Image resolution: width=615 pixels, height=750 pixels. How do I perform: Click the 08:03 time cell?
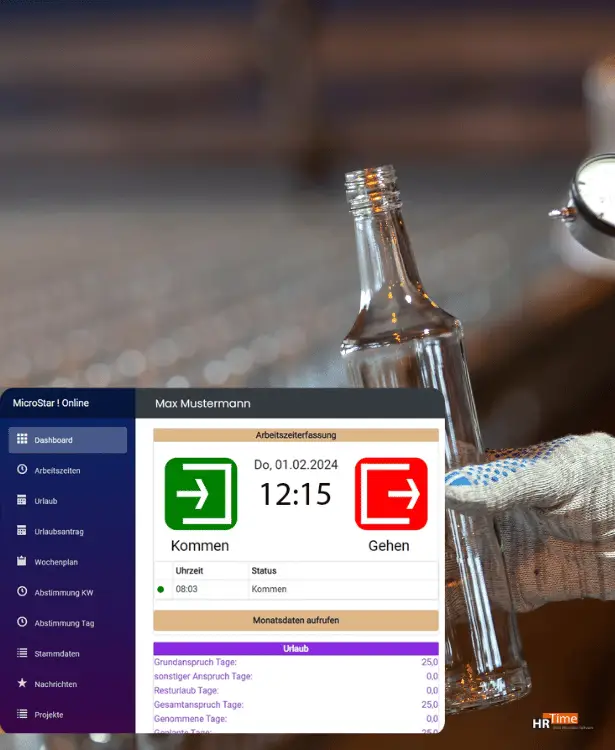click(187, 589)
